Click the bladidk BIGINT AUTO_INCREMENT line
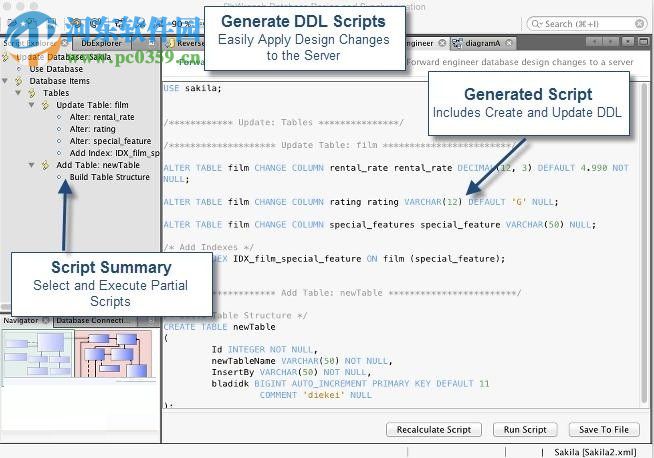The height and width of the screenshot is (458, 654). (350, 383)
